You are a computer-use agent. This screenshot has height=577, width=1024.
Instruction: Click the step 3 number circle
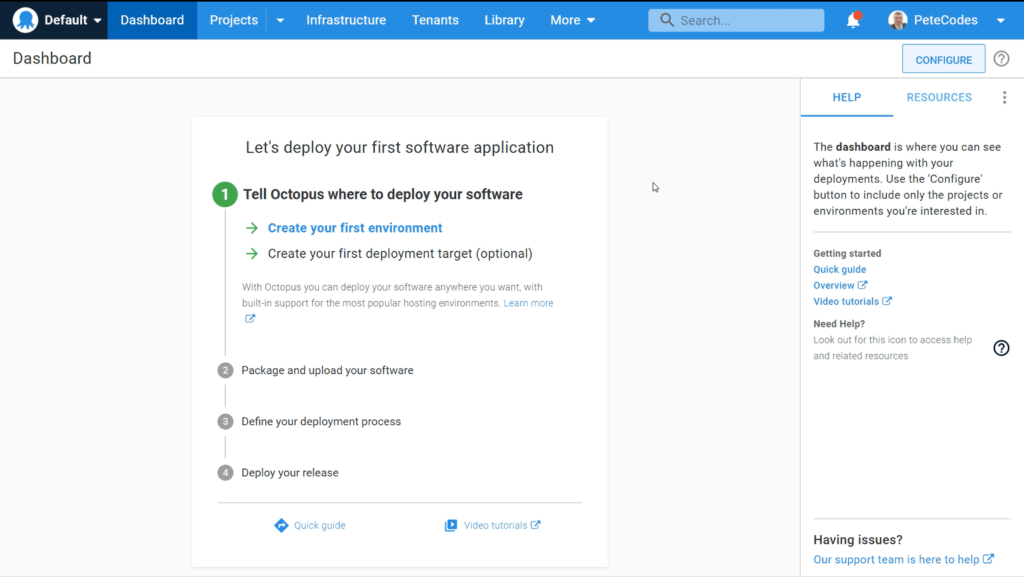pos(225,422)
